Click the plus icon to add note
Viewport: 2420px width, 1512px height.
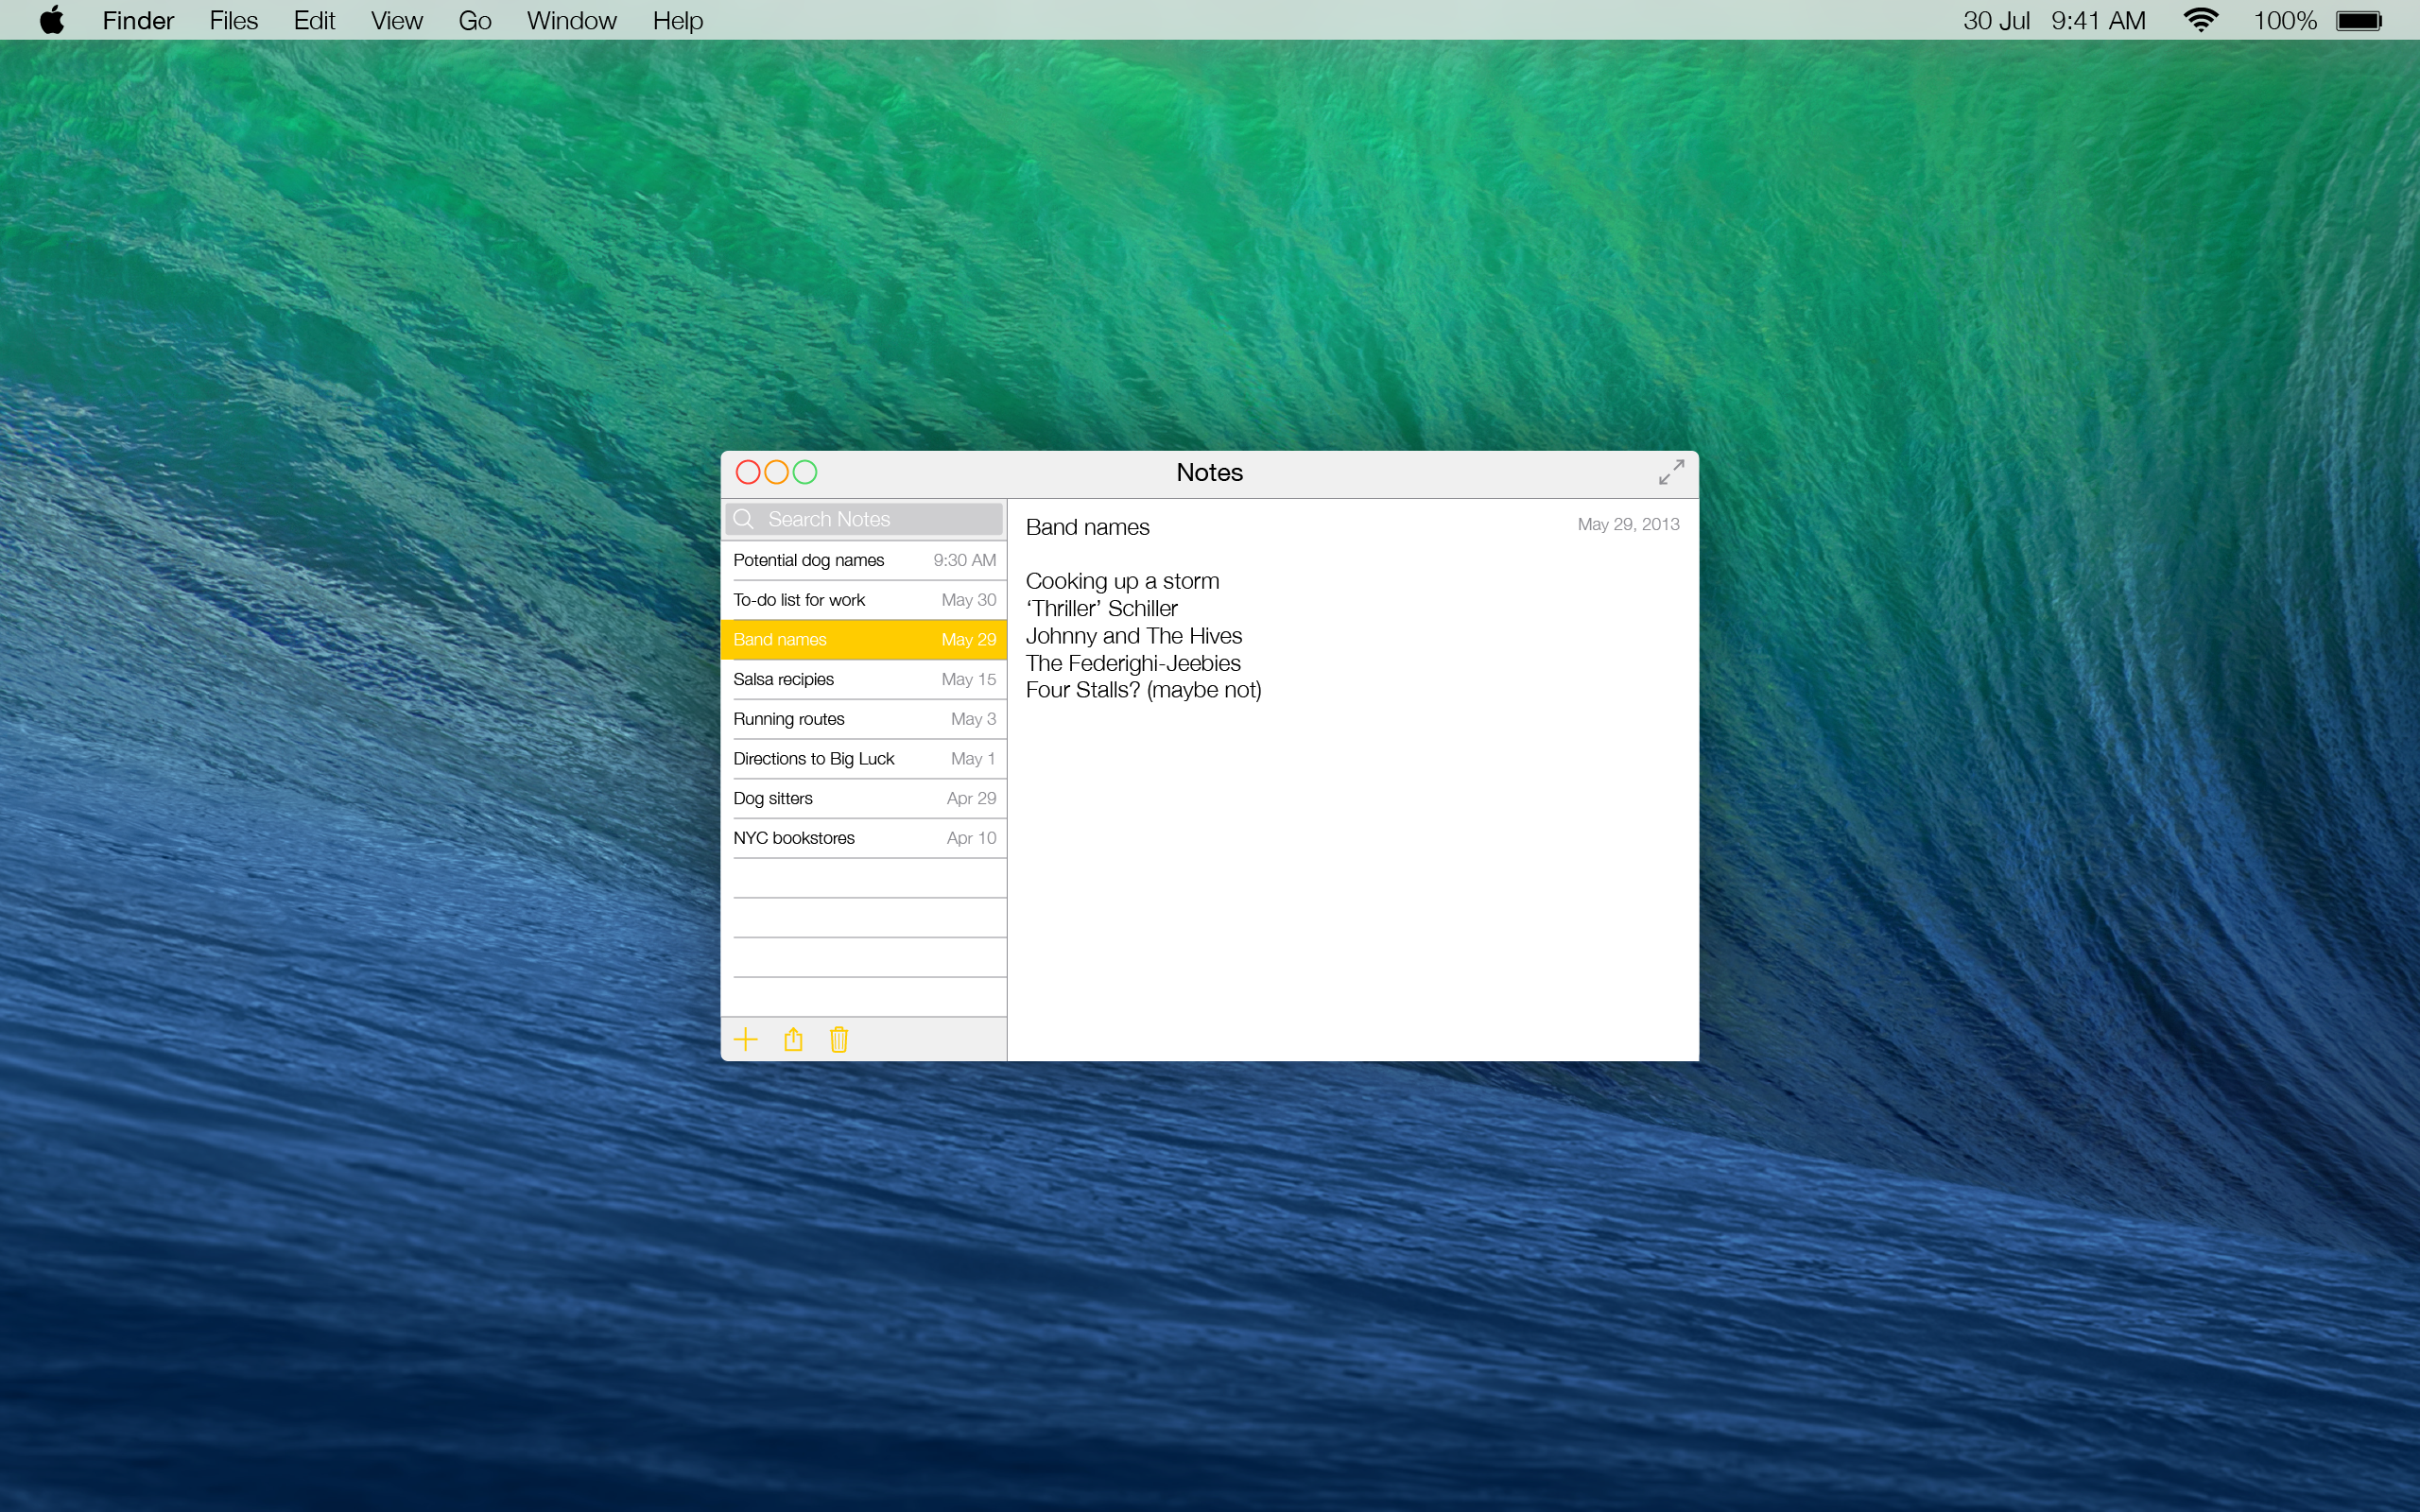[x=745, y=1040]
